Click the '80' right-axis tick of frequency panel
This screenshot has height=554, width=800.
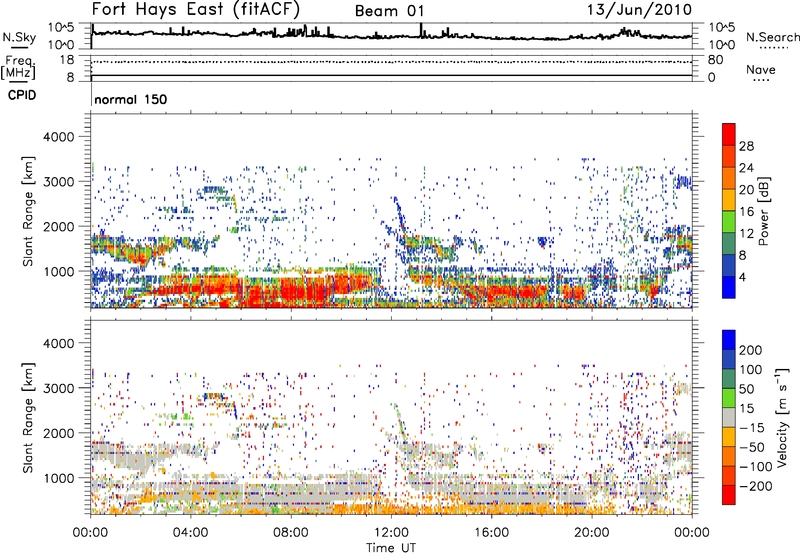coord(716,60)
